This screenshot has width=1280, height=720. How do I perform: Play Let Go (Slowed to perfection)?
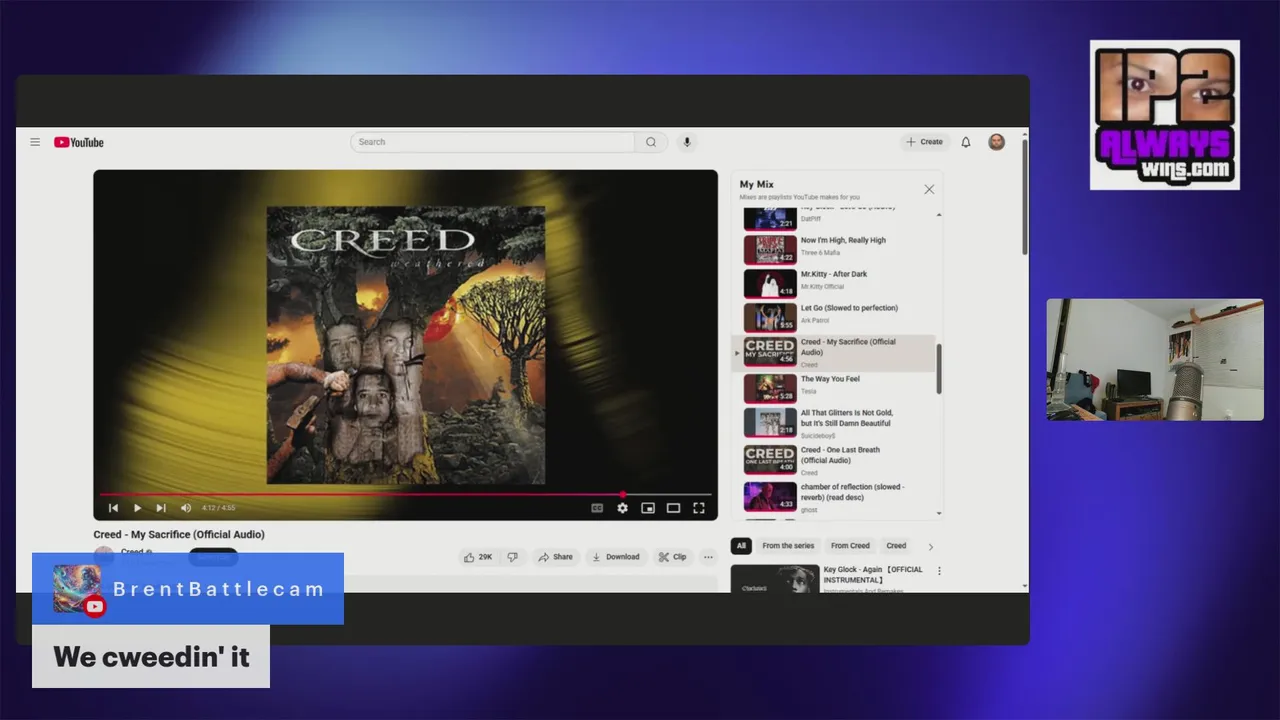coord(835,317)
